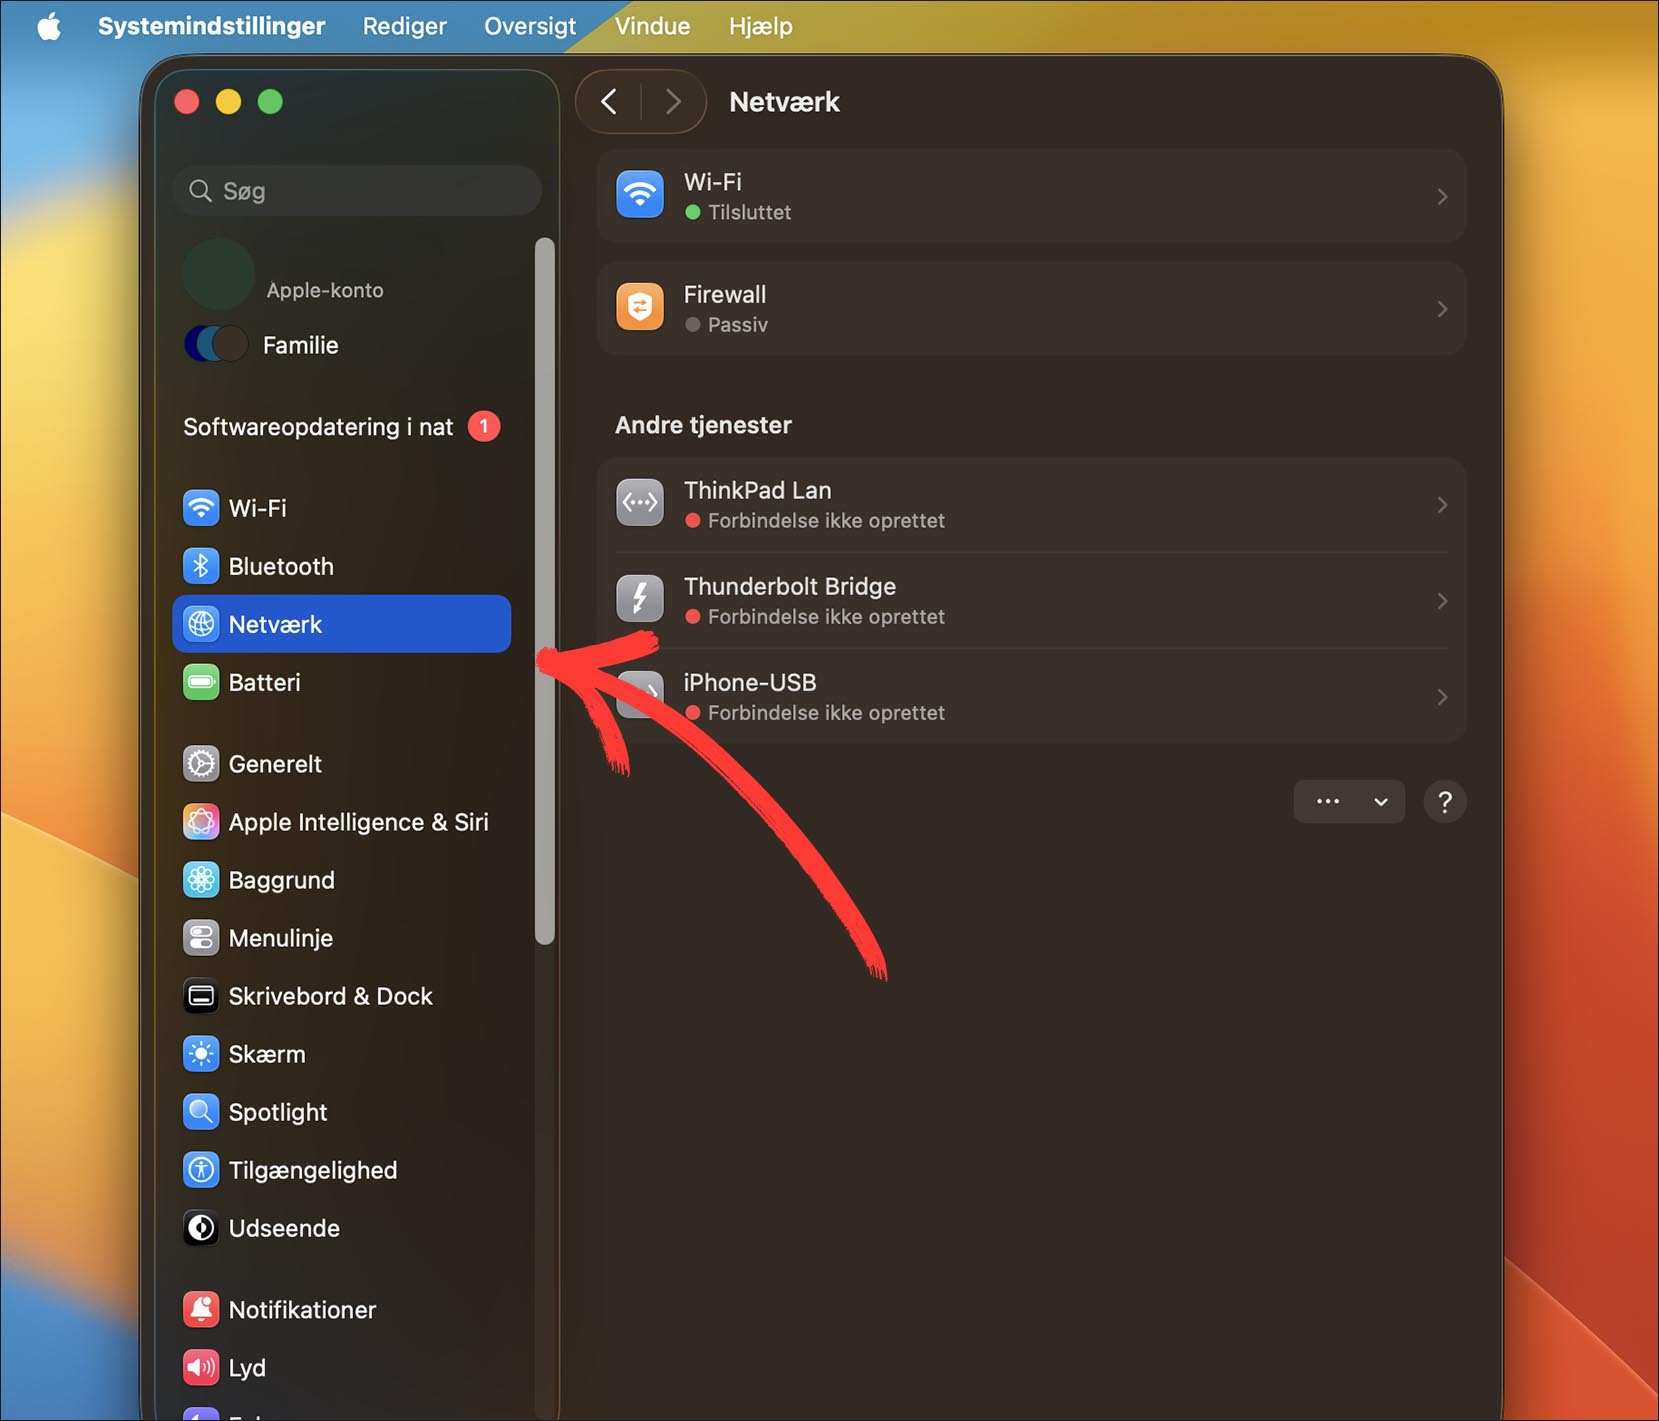Click Thunderbolt Bridge service name
This screenshot has width=1659, height=1421.
pyautogui.click(x=790, y=586)
